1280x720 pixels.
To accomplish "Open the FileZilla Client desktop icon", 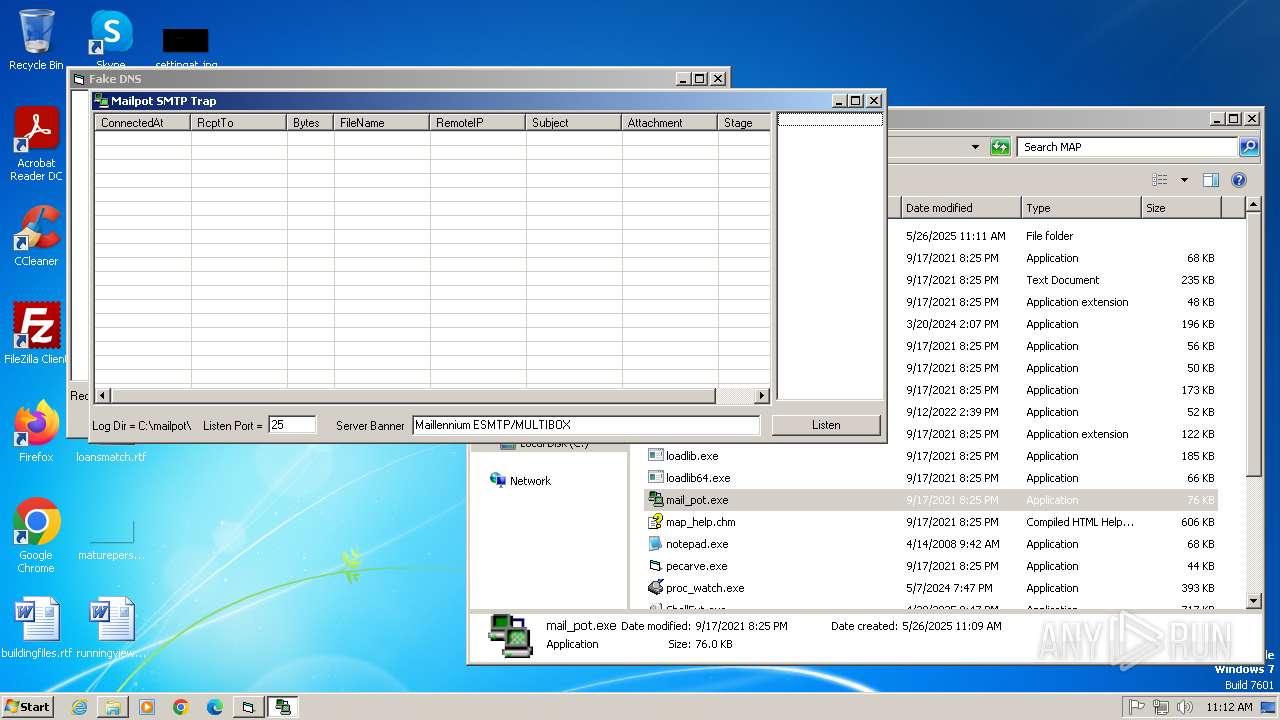I will tap(36, 333).
